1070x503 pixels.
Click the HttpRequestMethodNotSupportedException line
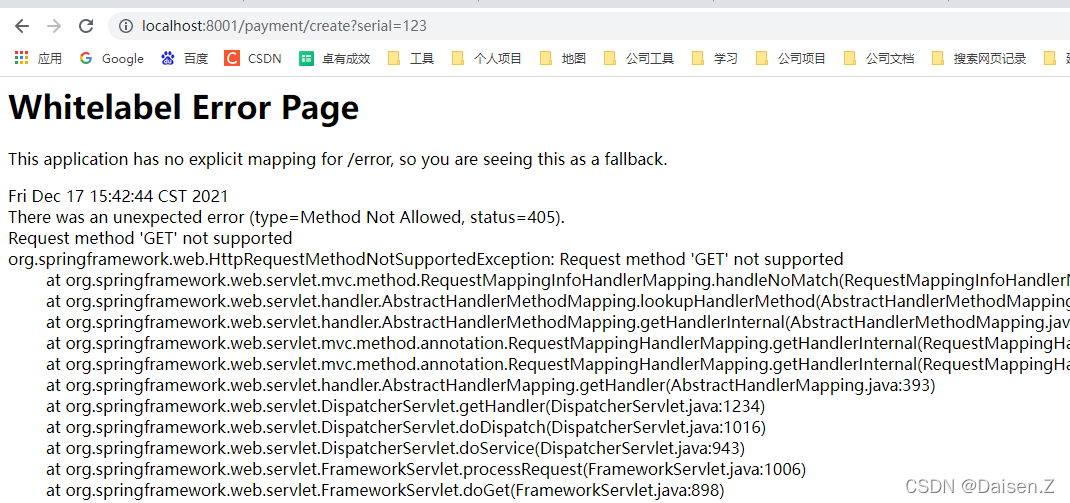(426, 259)
